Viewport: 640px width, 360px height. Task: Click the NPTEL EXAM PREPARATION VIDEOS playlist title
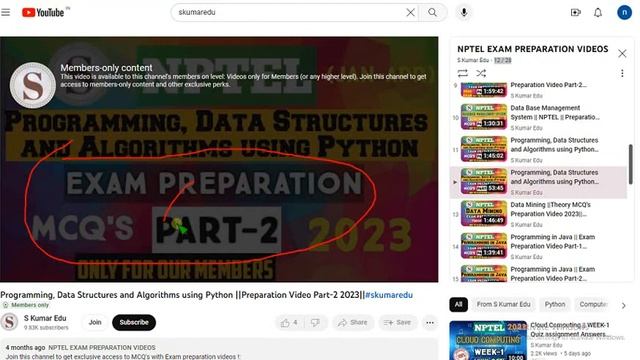click(x=533, y=49)
